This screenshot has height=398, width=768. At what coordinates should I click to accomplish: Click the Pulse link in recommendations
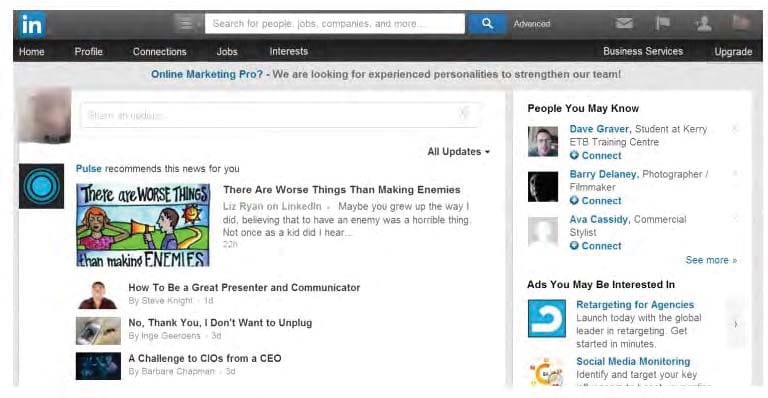tap(89, 168)
